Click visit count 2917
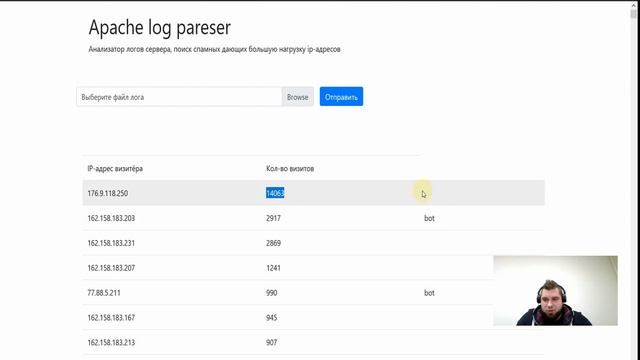Screen dimensions: 640x360 pos(273,218)
